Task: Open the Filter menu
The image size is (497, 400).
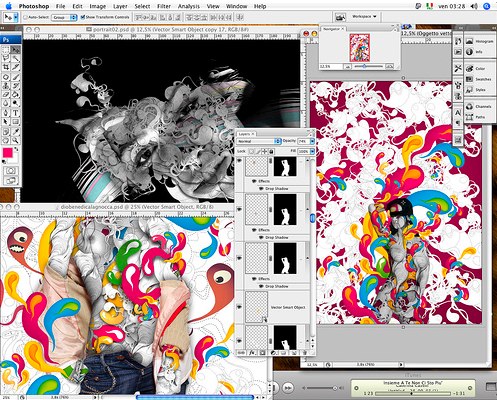Action: (x=164, y=6)
